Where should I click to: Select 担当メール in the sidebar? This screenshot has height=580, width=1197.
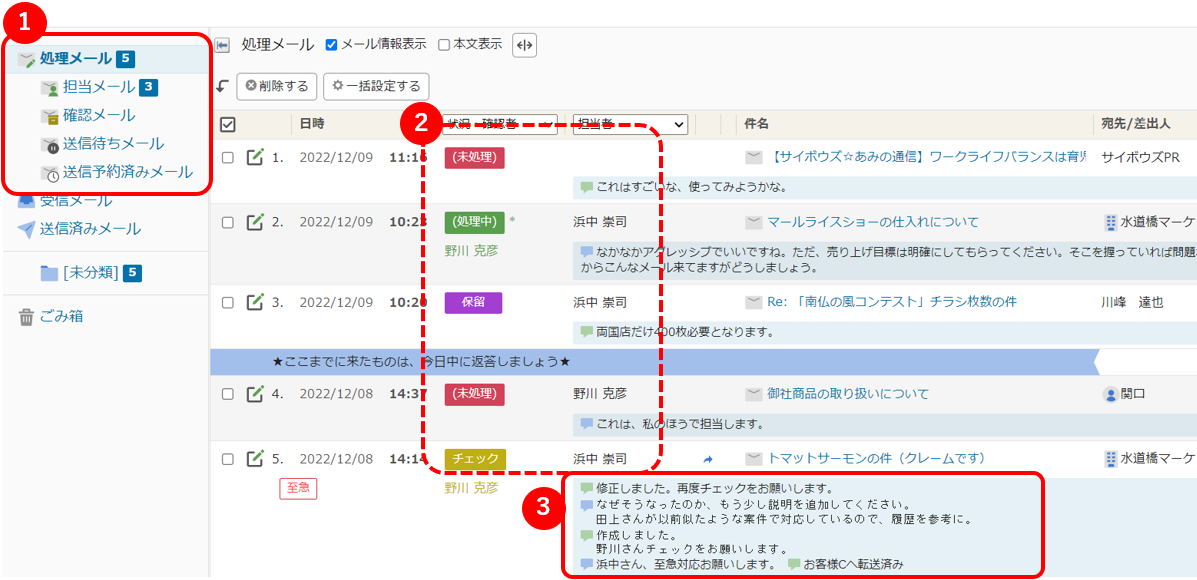pos(98,87)
